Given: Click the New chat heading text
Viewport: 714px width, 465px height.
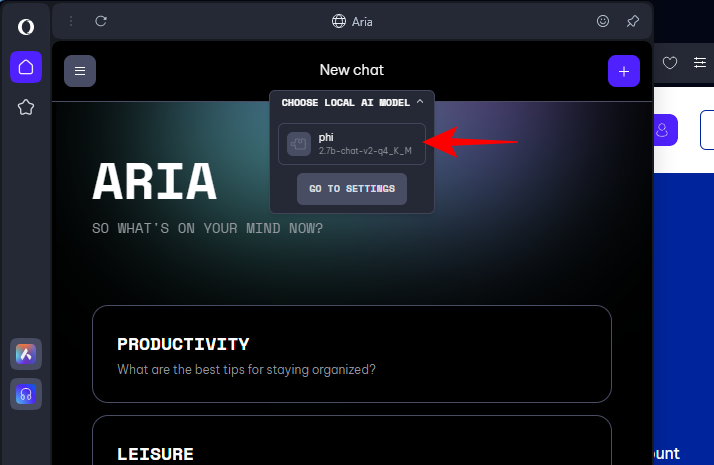Looking at the screenshot, I should [x=352, y=70].
